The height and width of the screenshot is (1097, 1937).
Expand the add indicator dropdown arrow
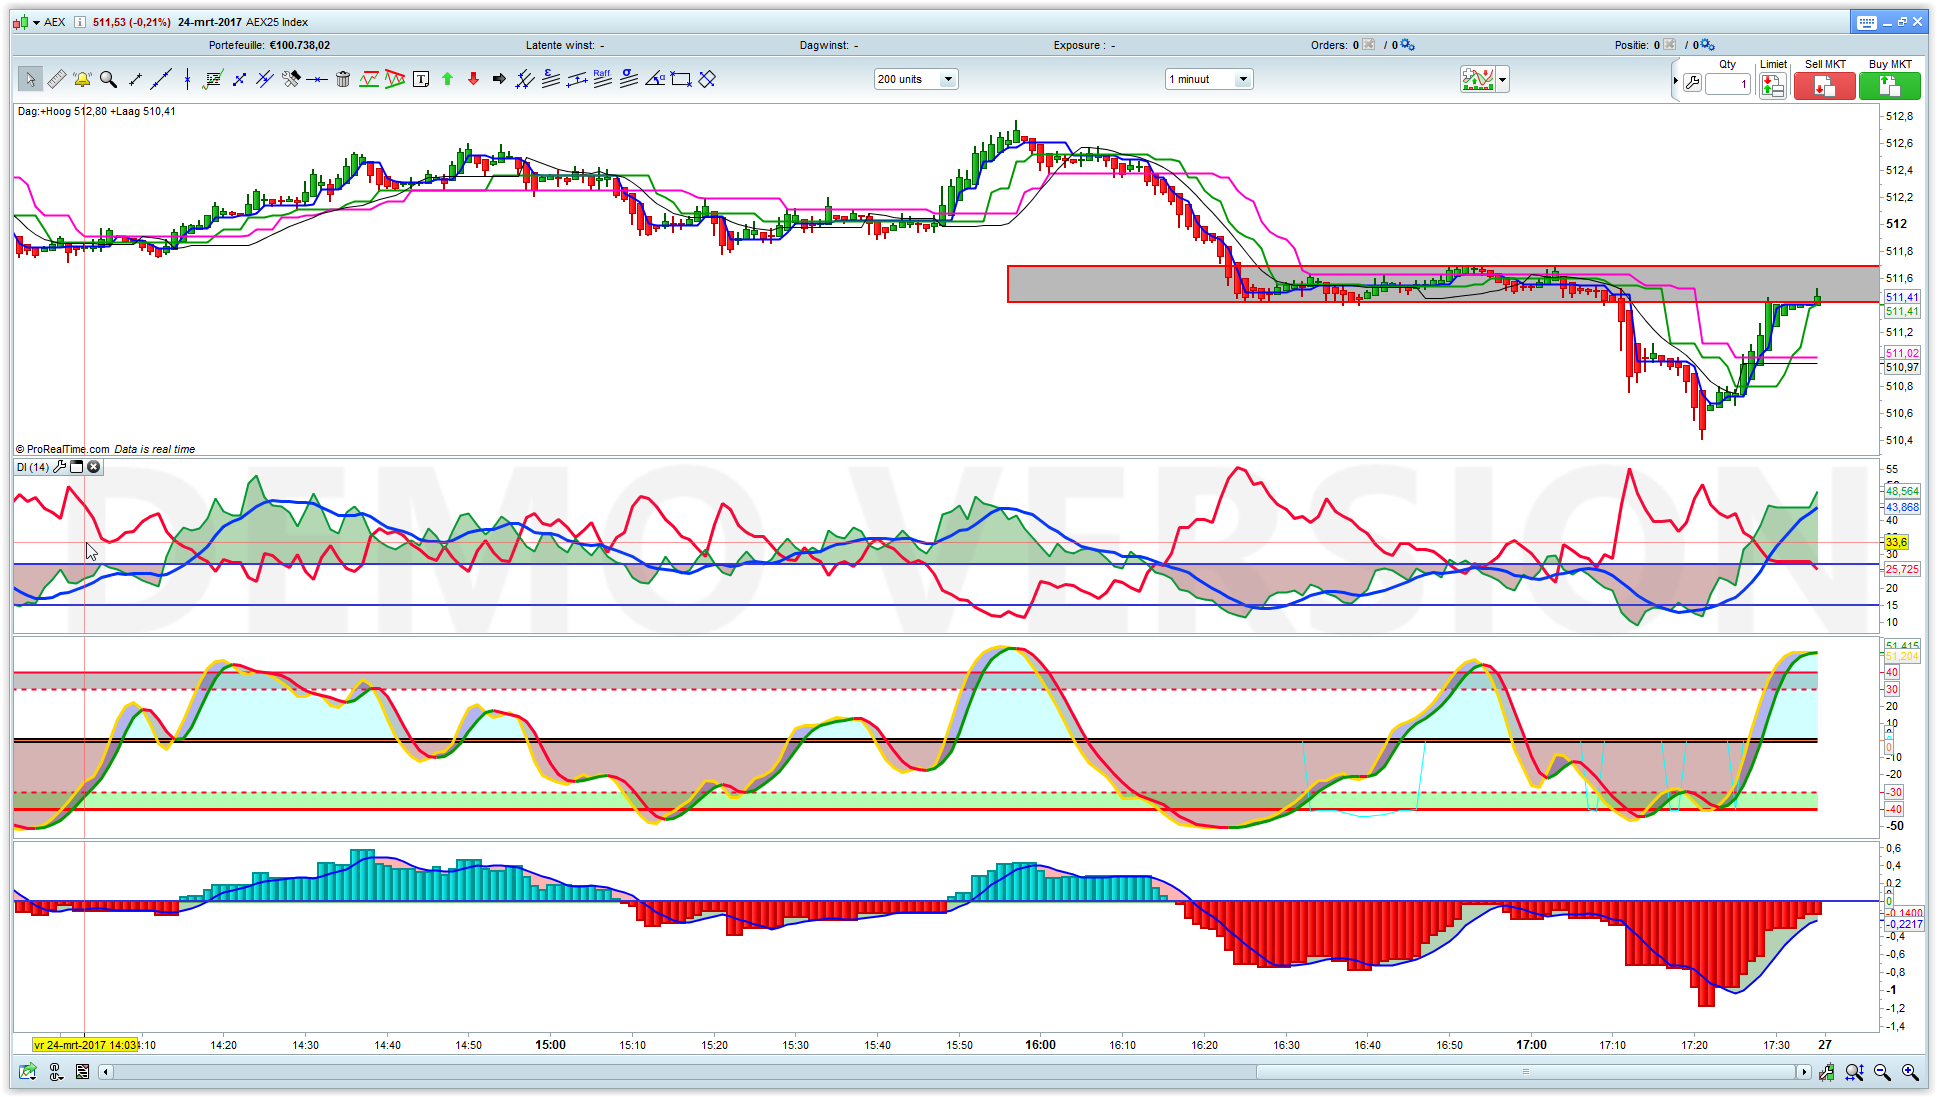click(1502, 79)
